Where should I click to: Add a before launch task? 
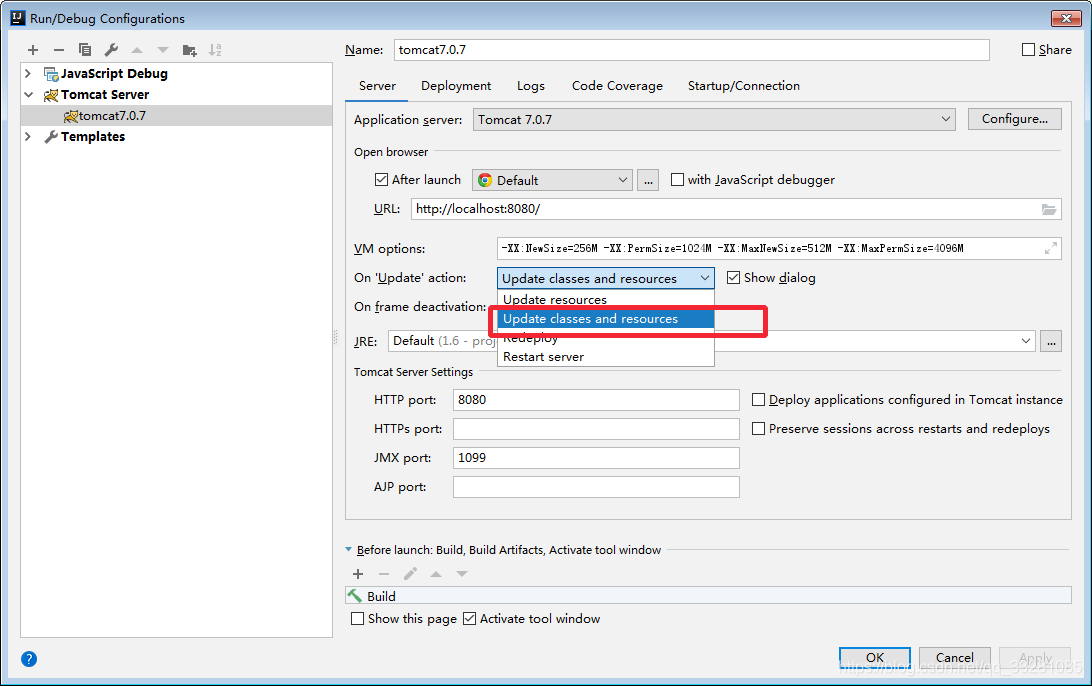[358, 574]
